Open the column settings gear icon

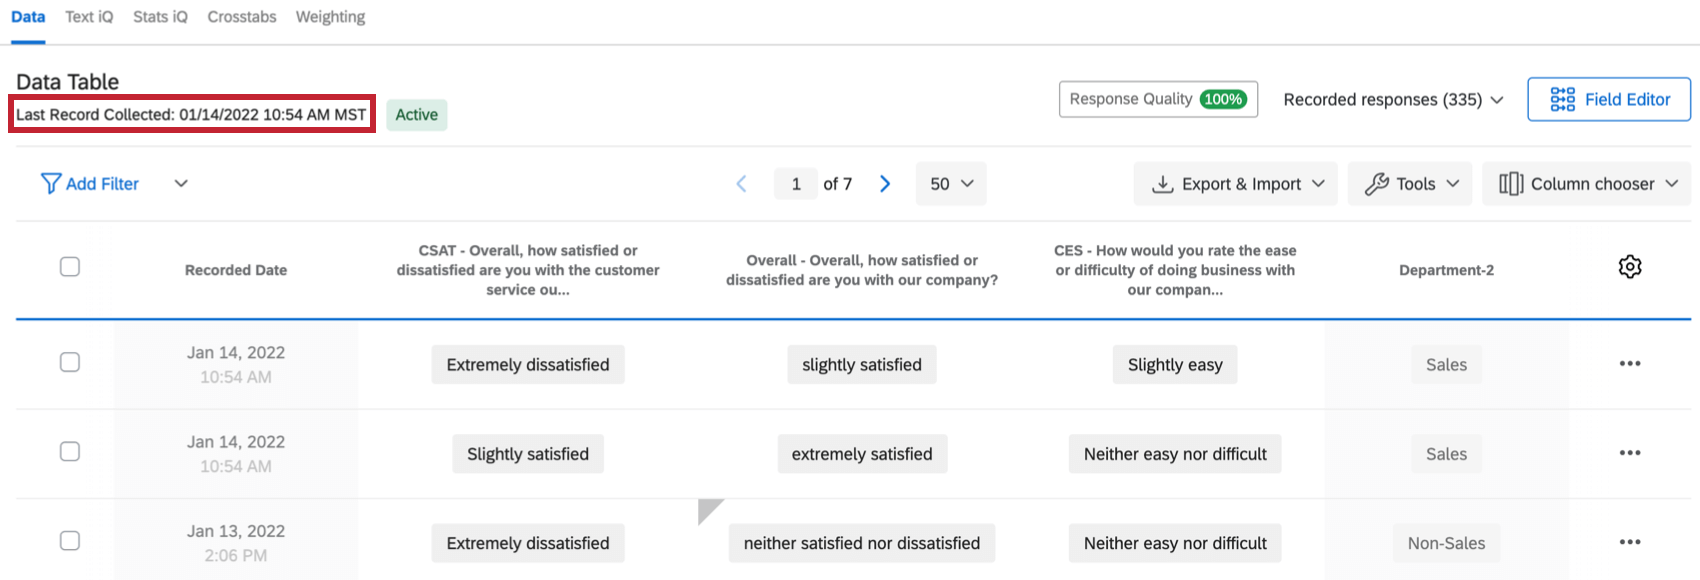[1630, 266]
